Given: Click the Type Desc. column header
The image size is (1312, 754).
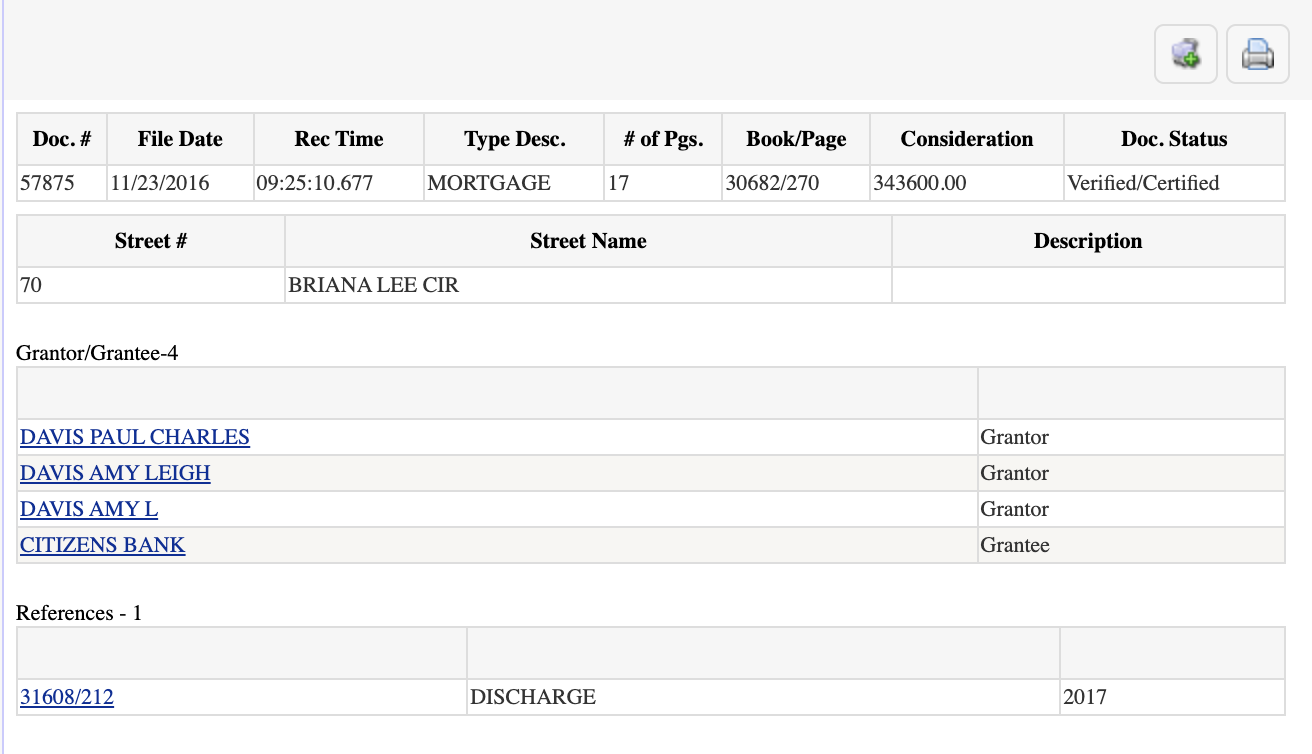Looking at the screenshot, I should (x=514, y=139).
